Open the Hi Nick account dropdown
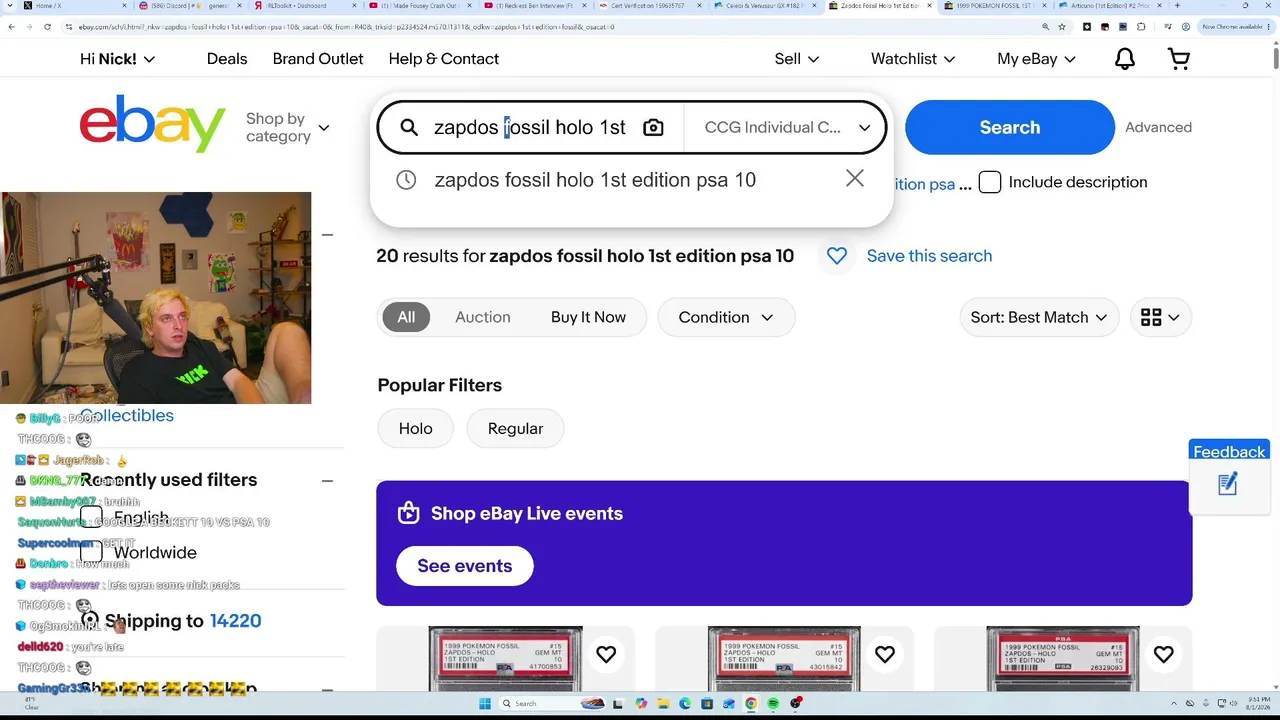 (118, 59)
